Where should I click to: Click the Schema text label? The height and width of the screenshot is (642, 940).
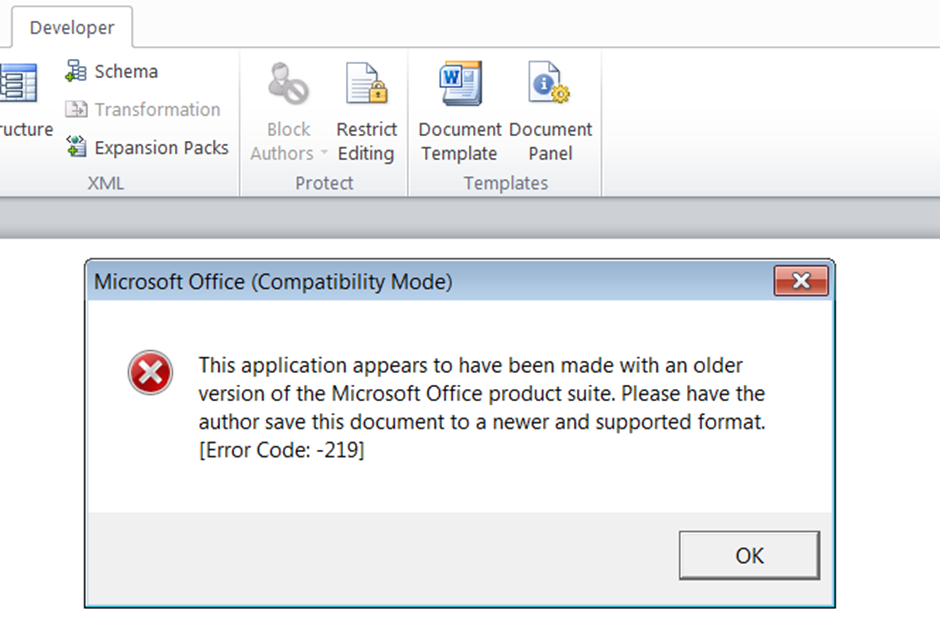tap(126, 71)
